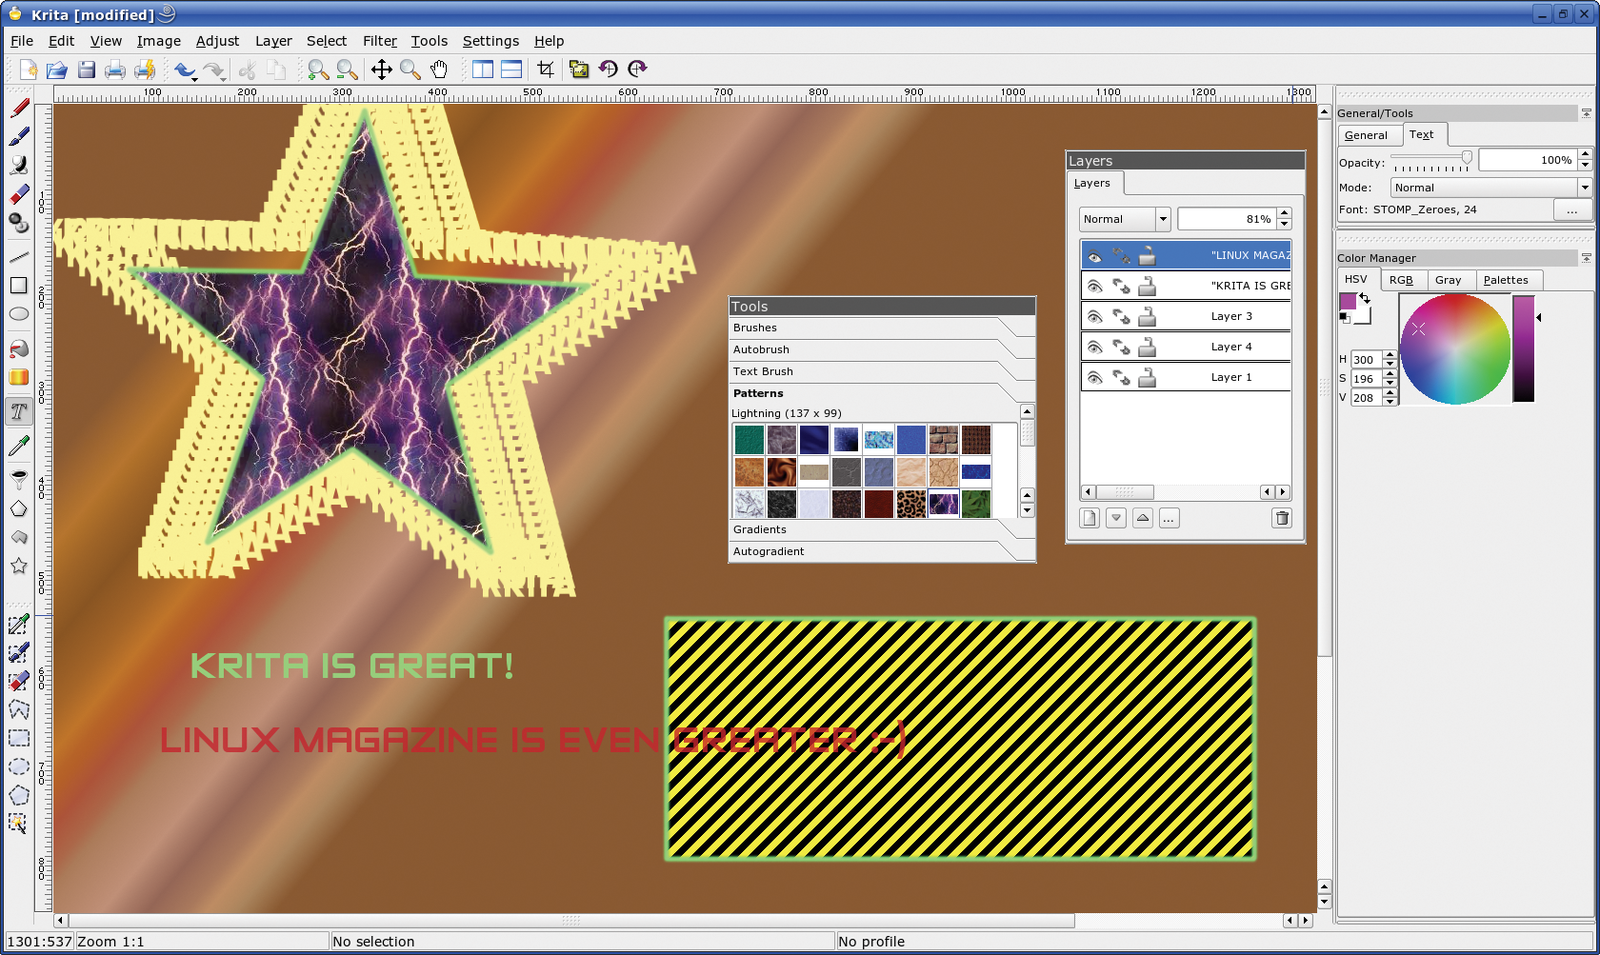Click the rotate clockwise toolbar icon
This screenshot has width=1600, height=955.
(637, 69)
